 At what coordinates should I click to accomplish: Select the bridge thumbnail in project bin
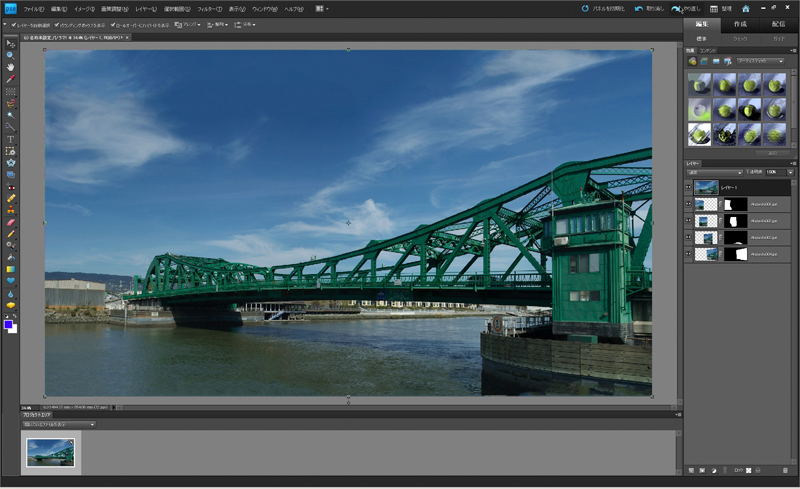[49, 451]
